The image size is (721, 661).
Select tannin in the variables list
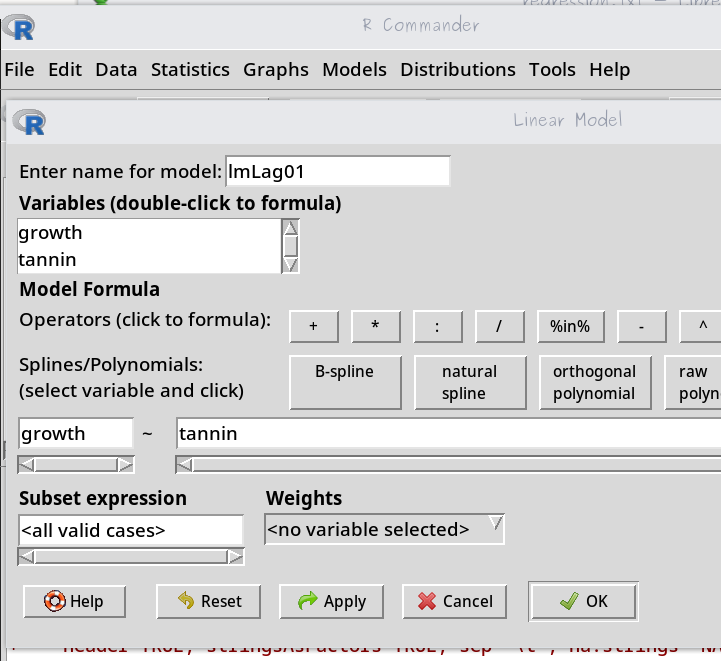coord(48,260)
